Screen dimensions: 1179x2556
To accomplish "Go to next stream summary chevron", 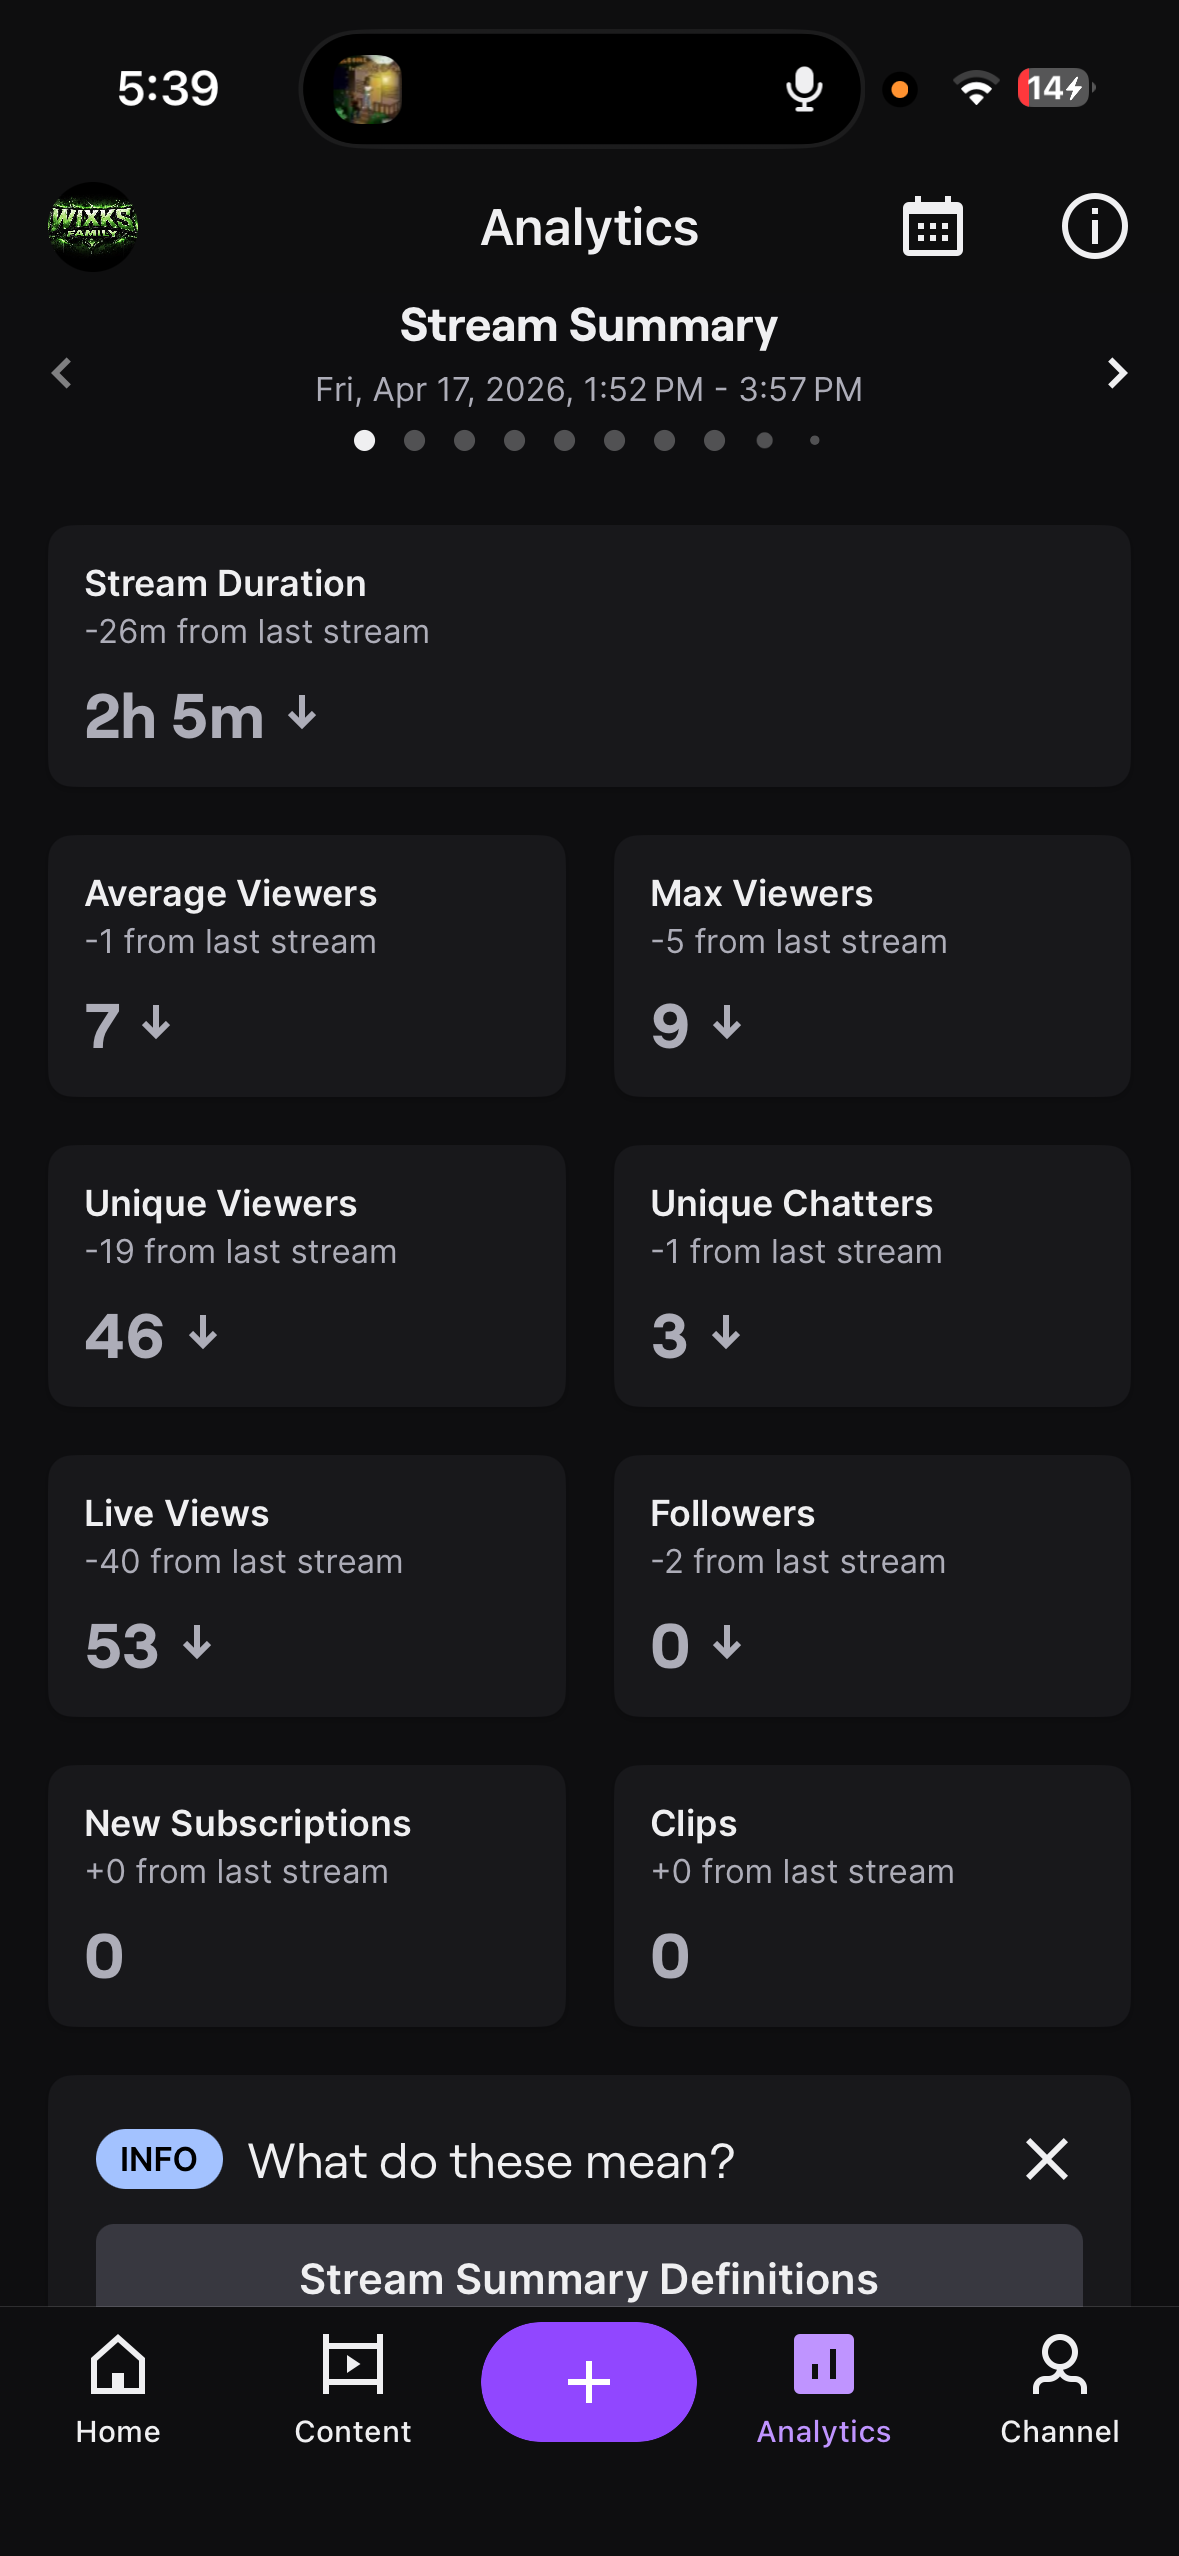I will pyautogui.click(x=1117, y=373).
